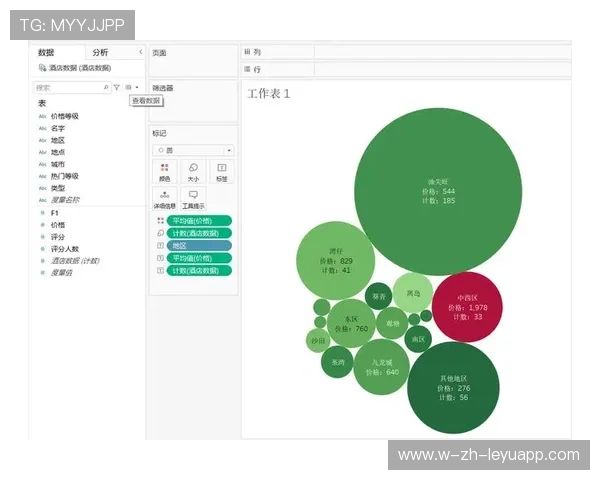This screenshot has height=480, width=600.
Task: Select the 东区 bubble with 价格 760
Action: (x=351, y=323)
